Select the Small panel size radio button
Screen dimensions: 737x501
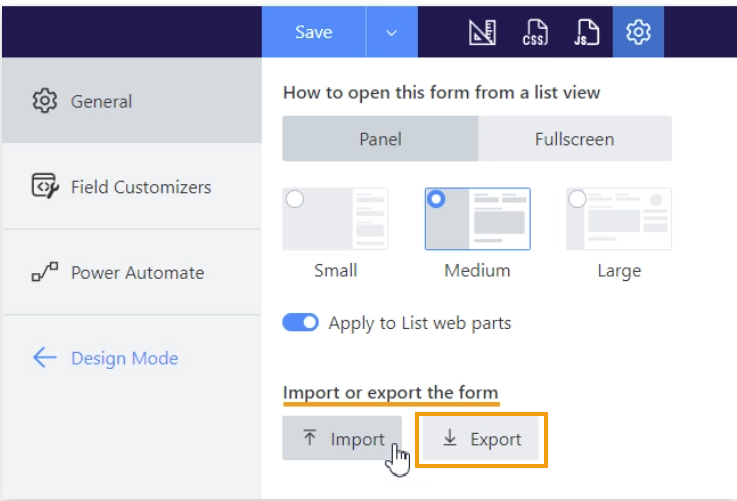click(x=295, y=199)
